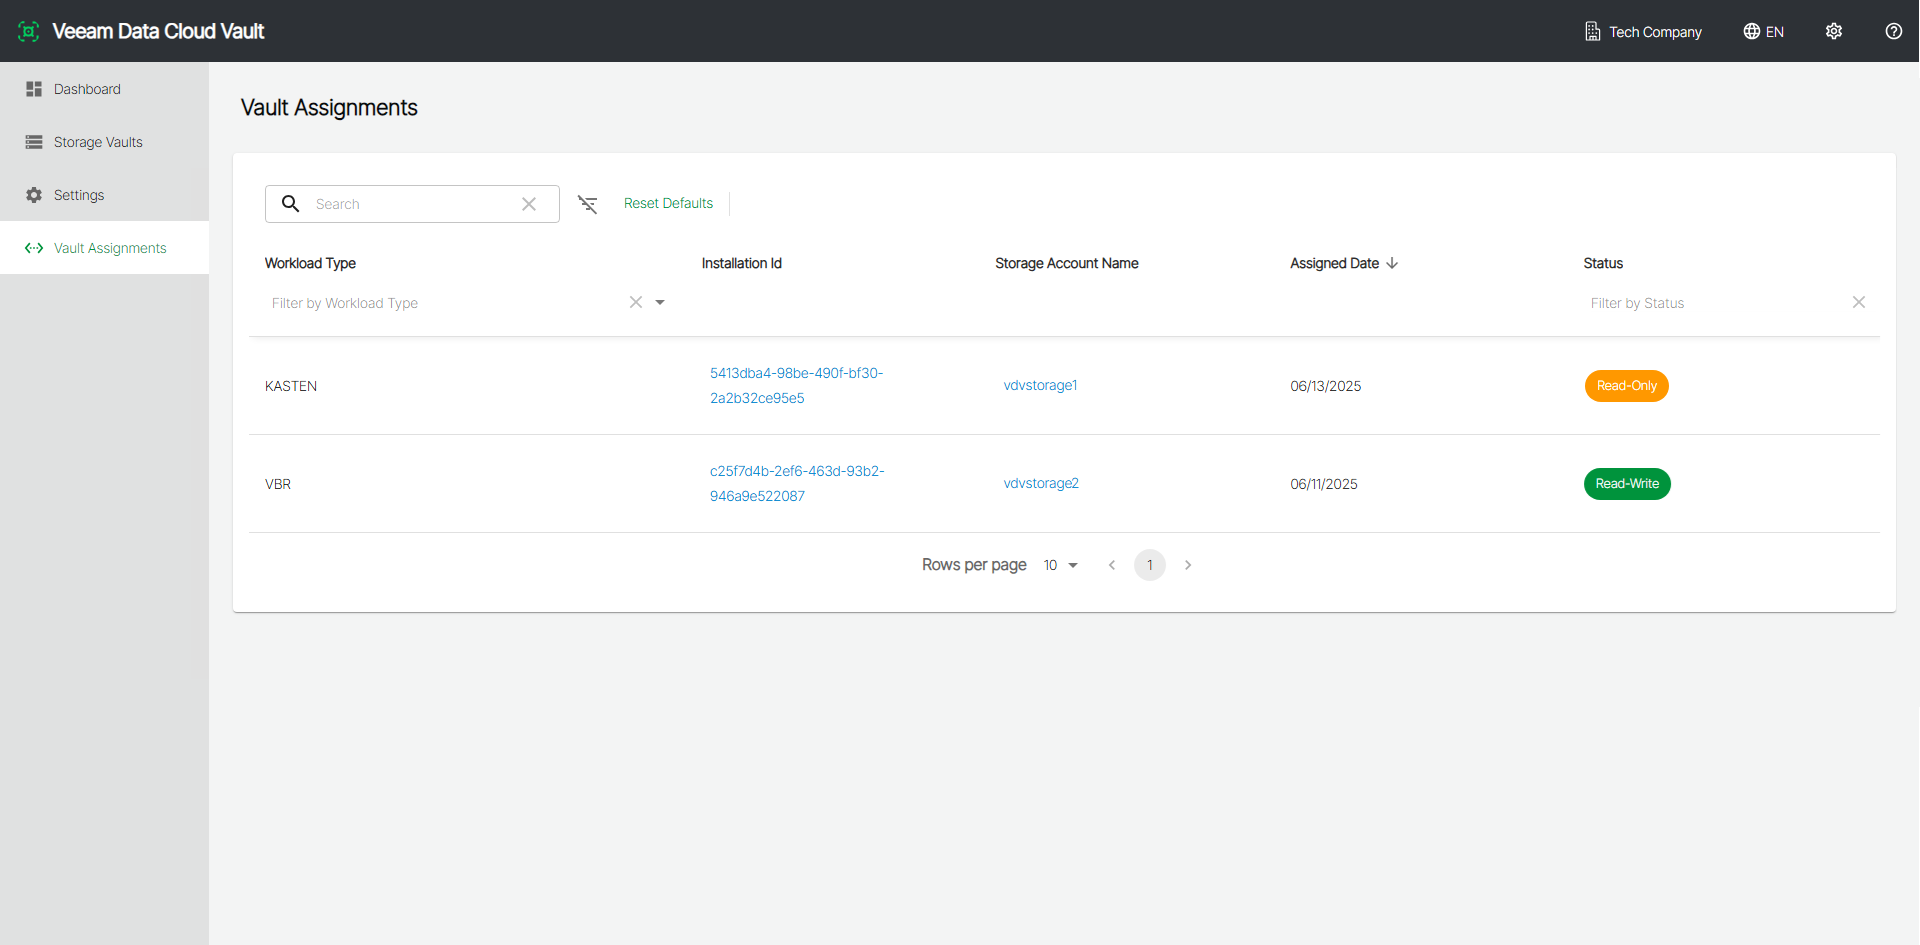
Task: Select Vault Assignments in the sidebar
Action: (104, 248)
